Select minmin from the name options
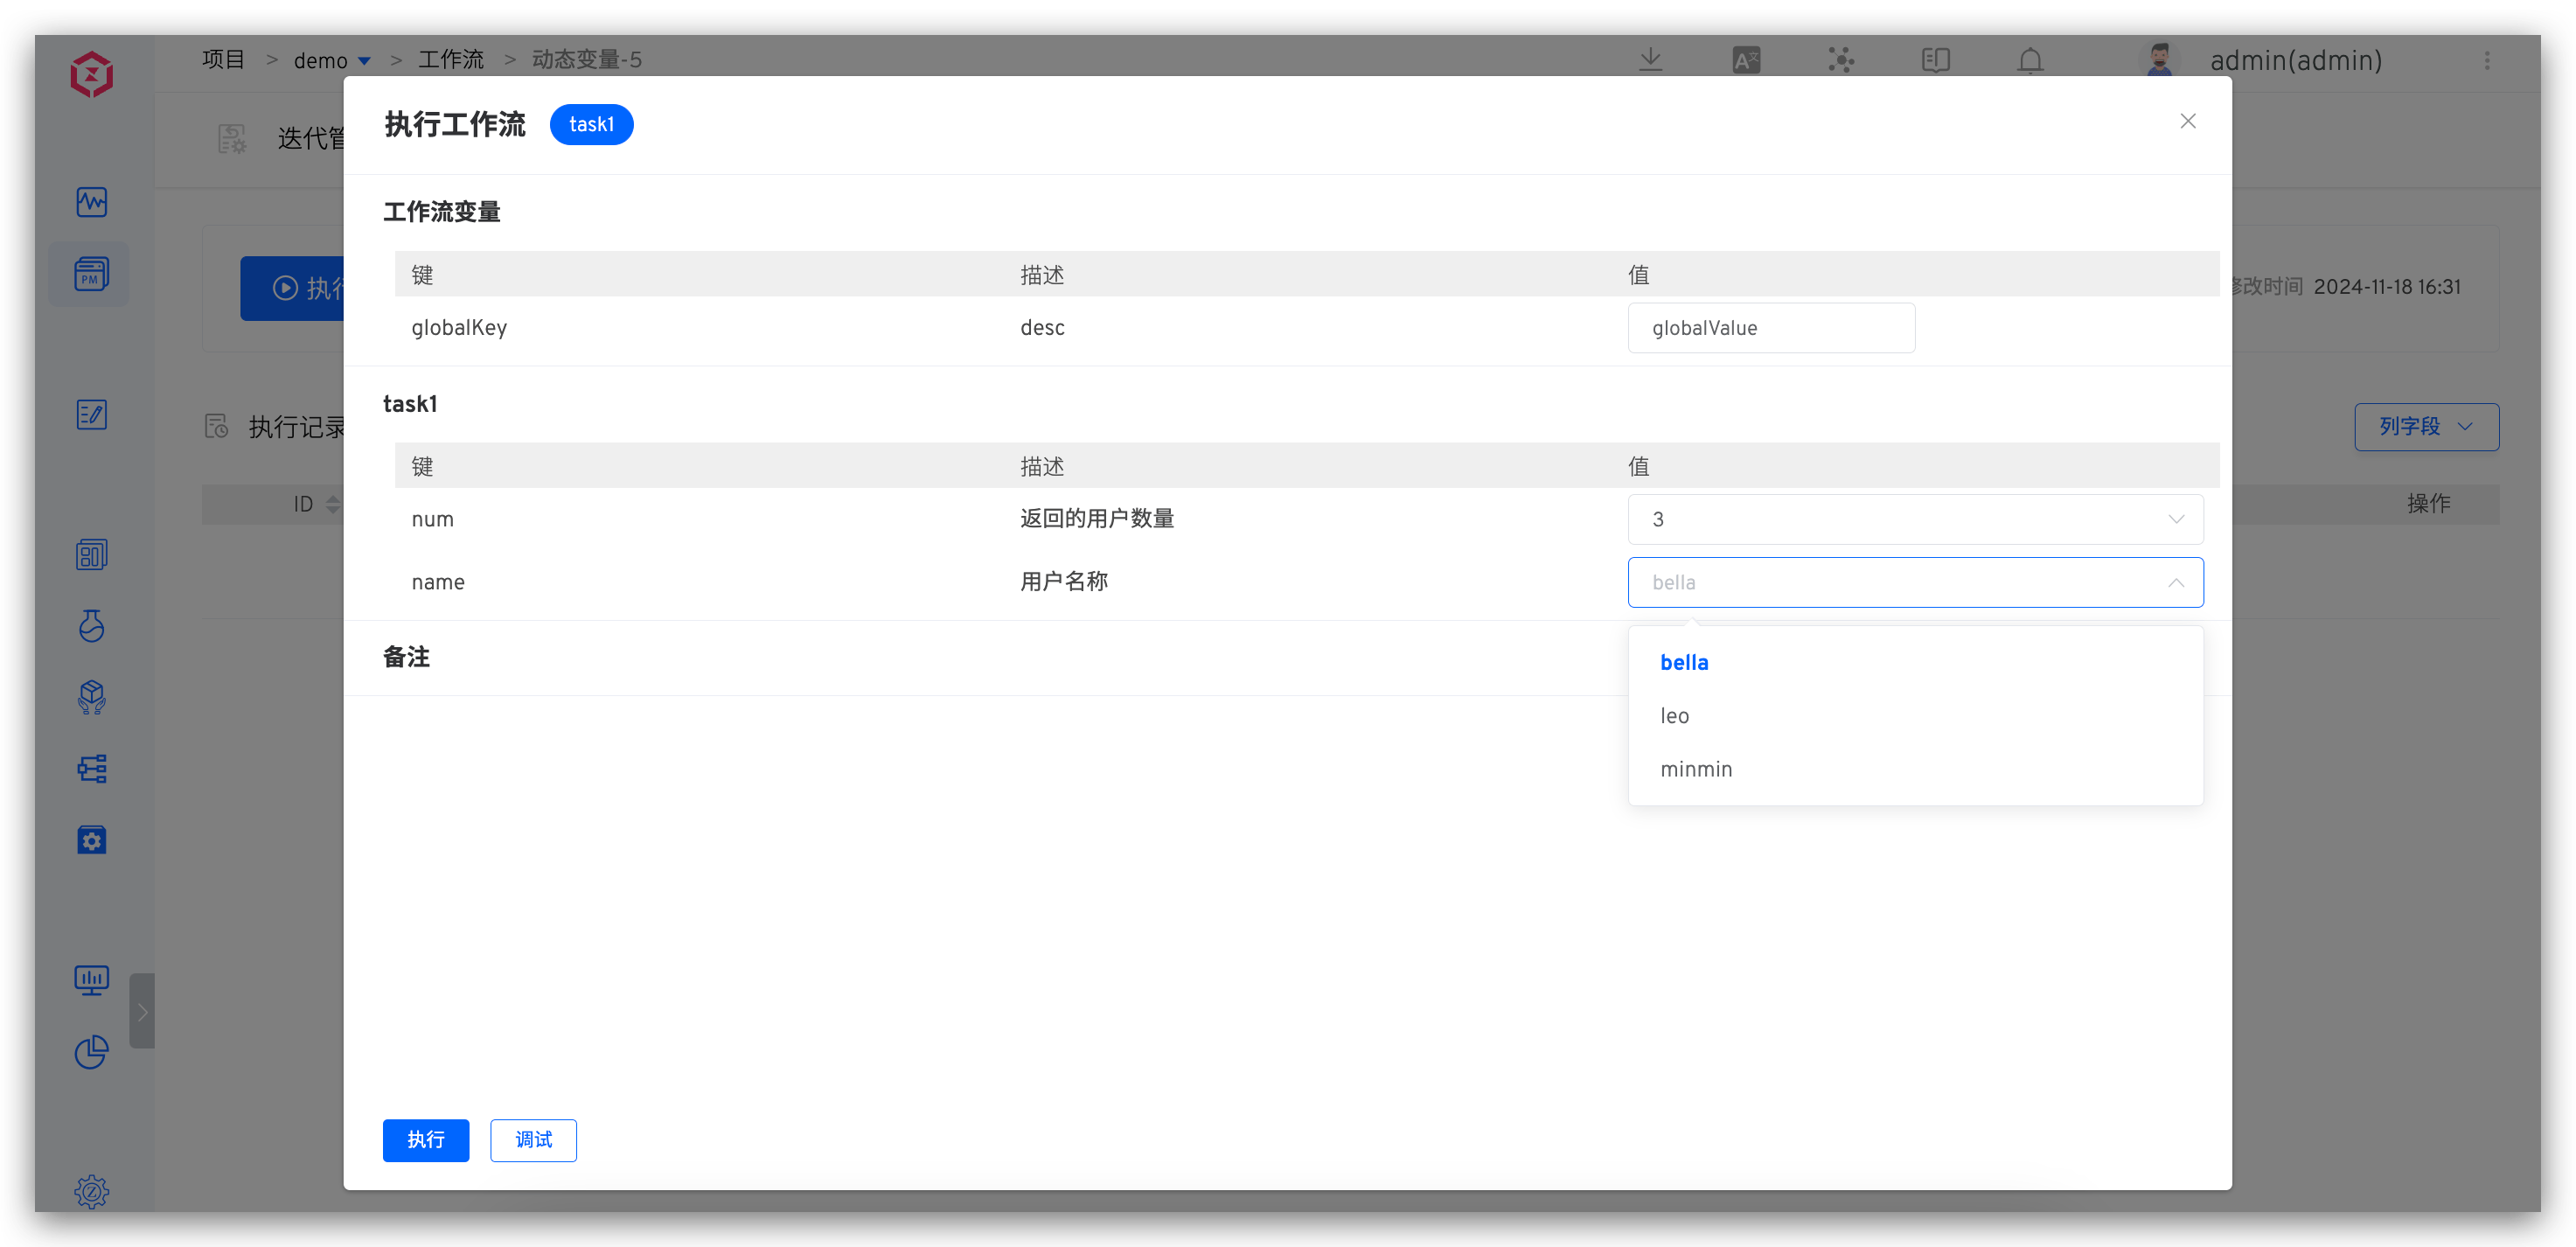 point(1696,769)
